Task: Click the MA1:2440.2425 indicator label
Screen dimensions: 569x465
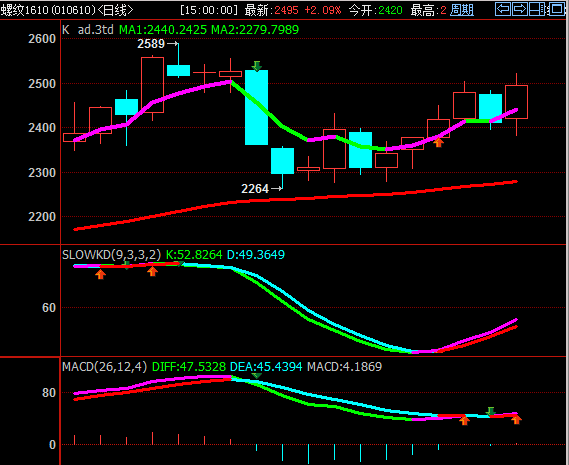Action: [163, 29]
